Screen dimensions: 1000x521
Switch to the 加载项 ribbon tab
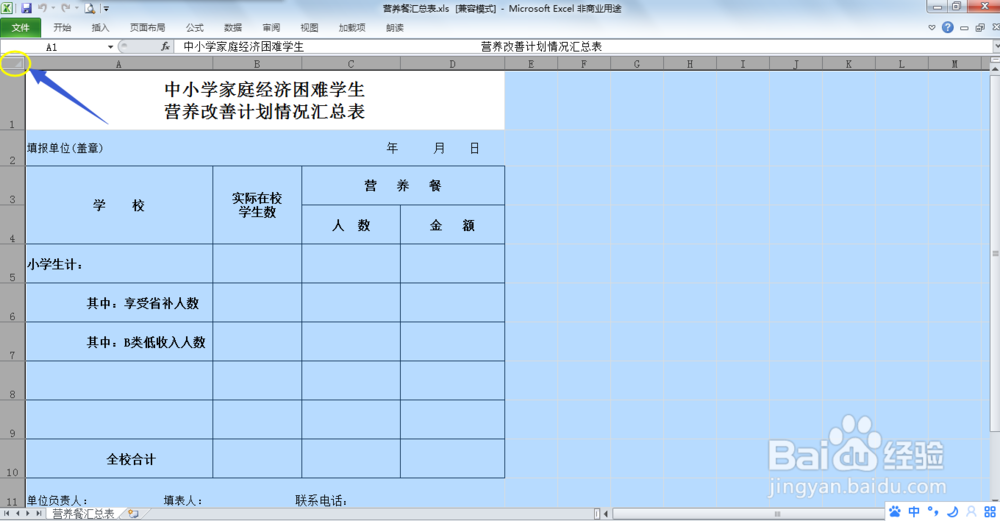(x=351, y=27)
